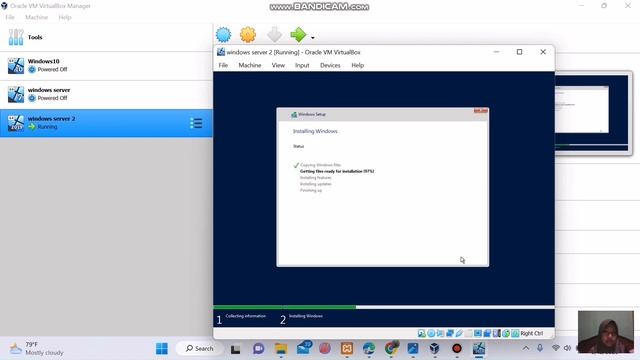Screen dimensions: 640x360
Task: Click the Bandicam record taskbar icon
Action: (x=457, y=349)
